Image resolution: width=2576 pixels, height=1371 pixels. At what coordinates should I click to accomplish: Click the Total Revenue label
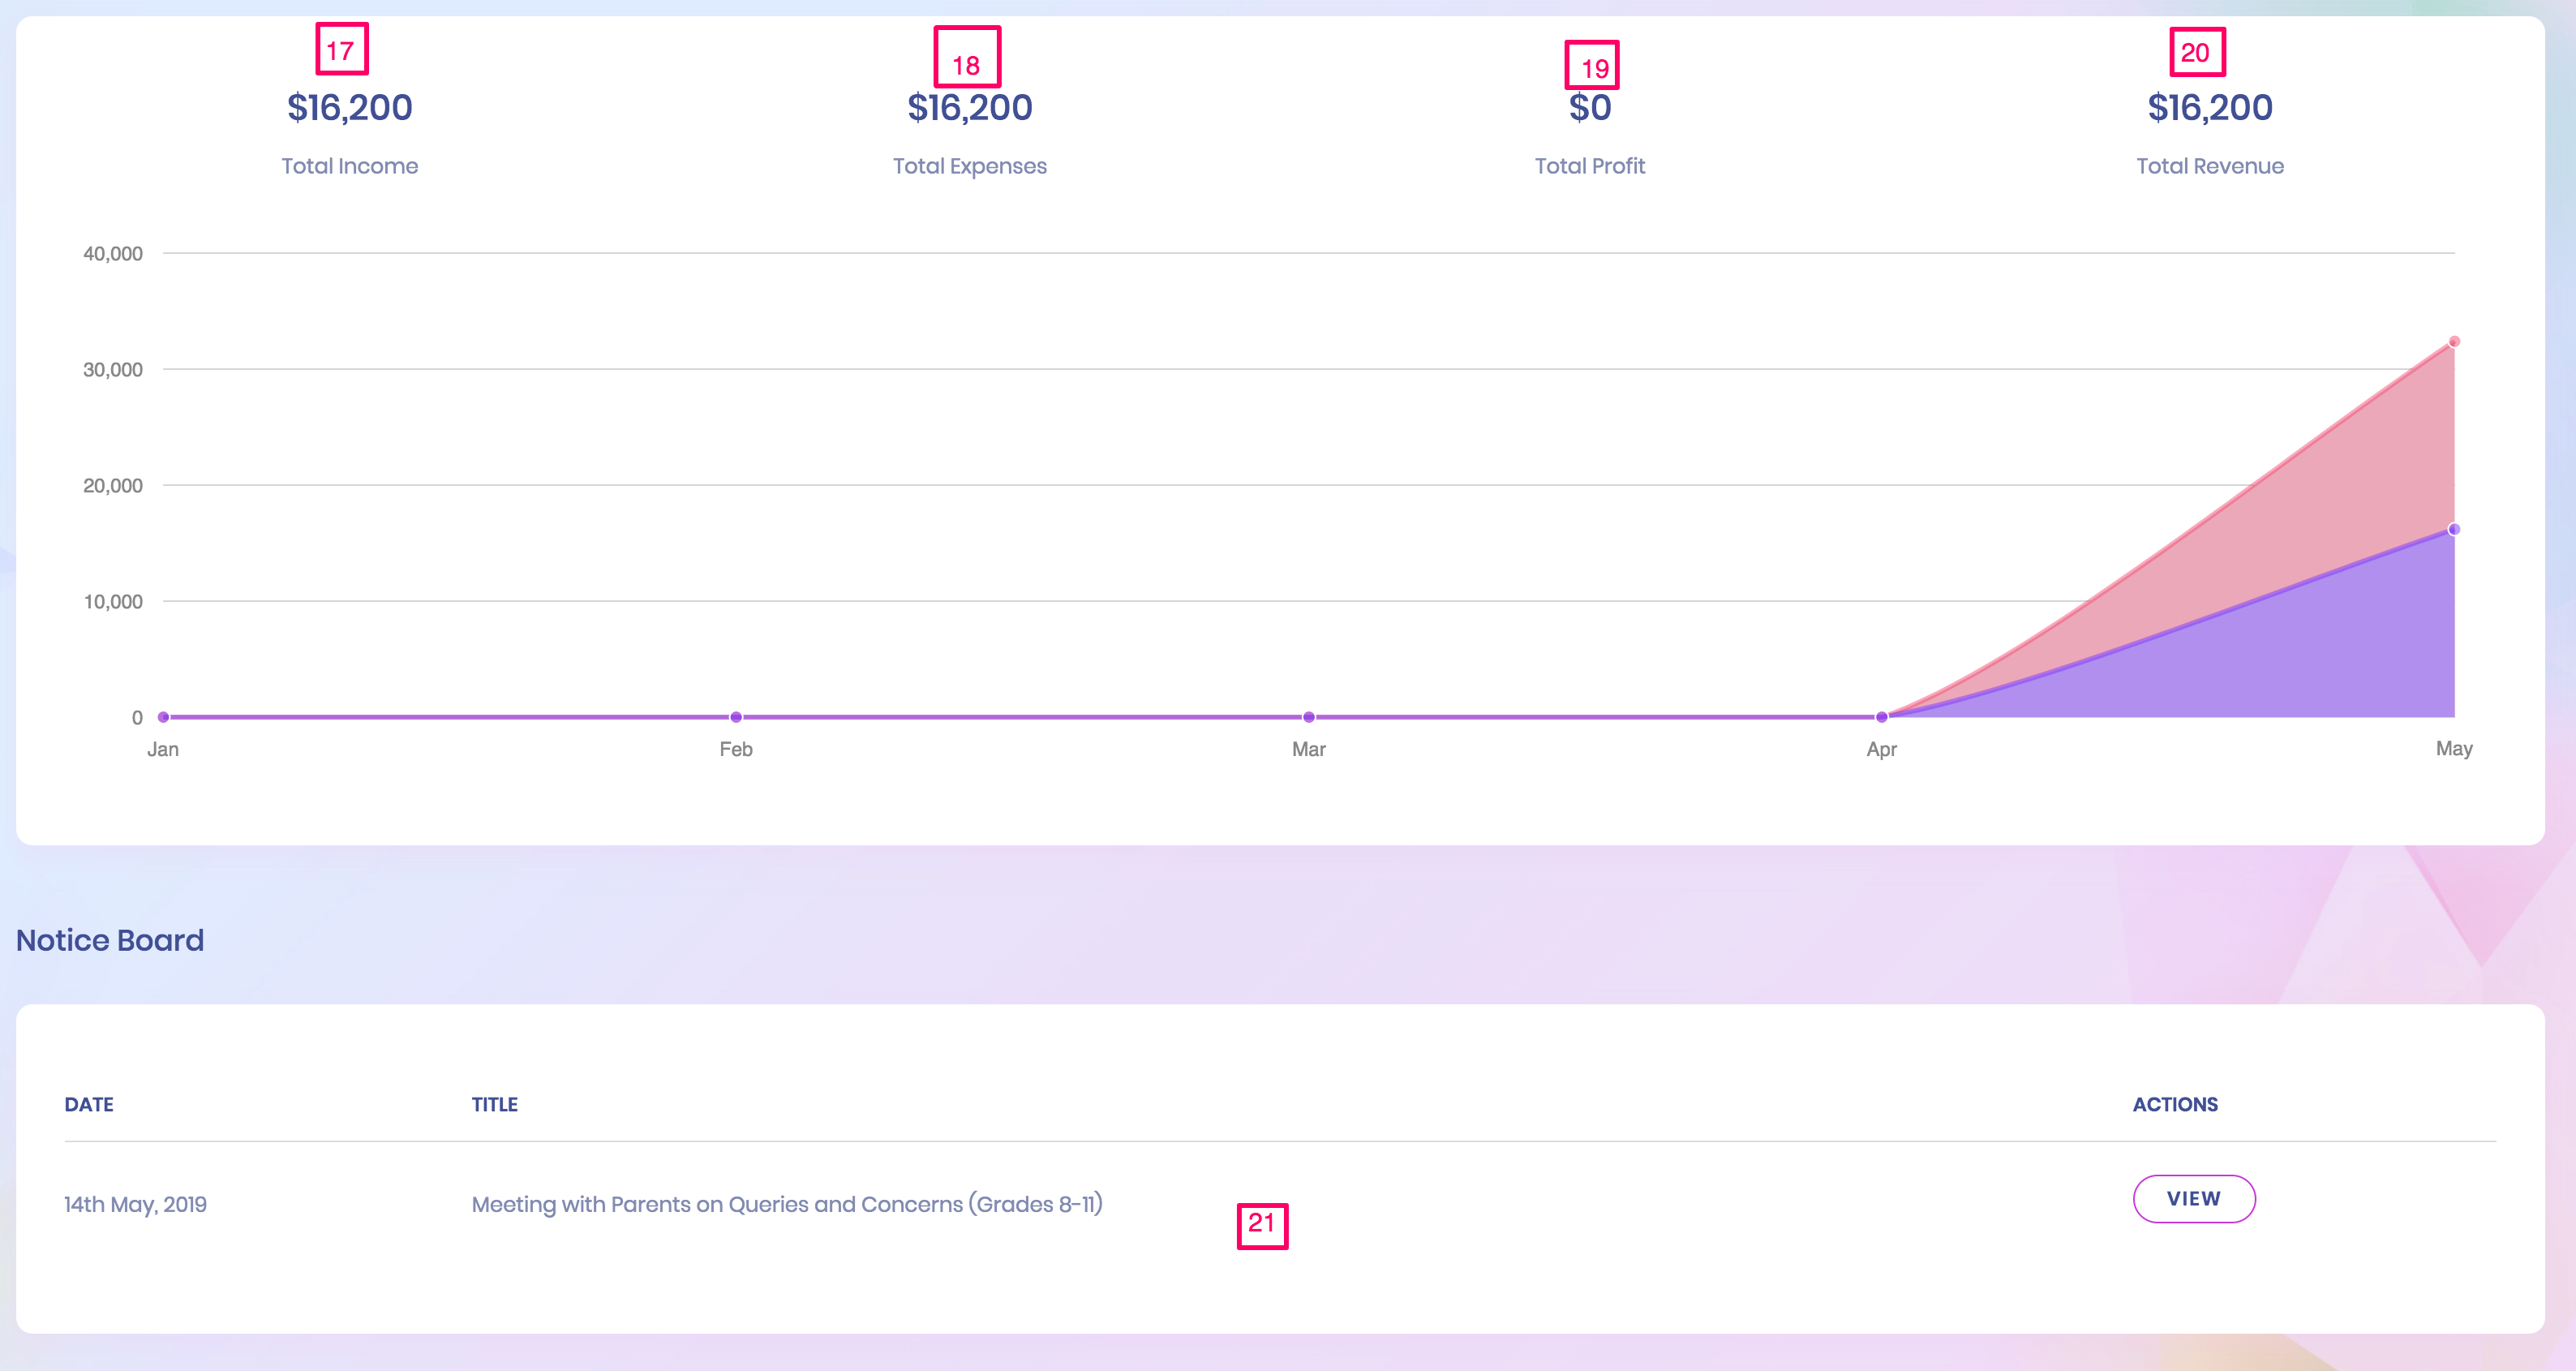coord(2209,166)
